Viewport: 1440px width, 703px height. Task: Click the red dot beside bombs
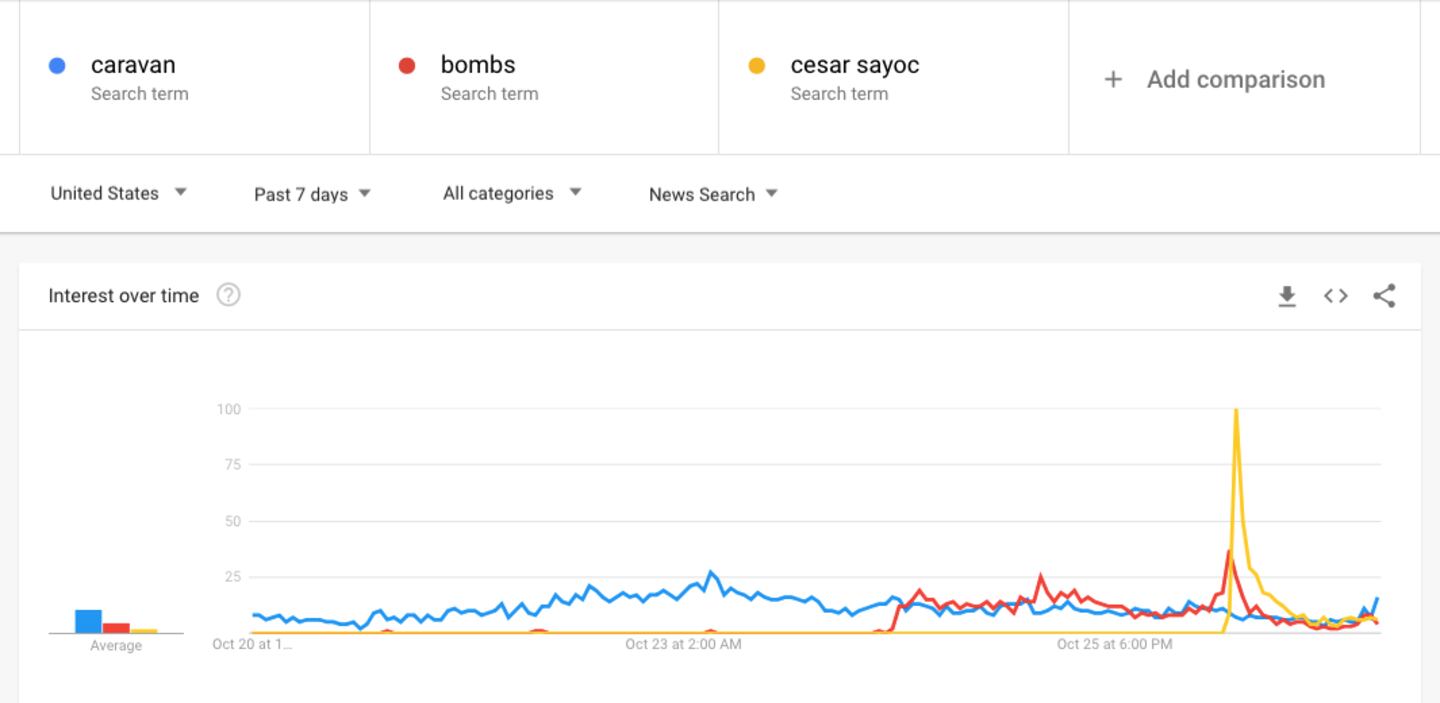tap(407, 66)
